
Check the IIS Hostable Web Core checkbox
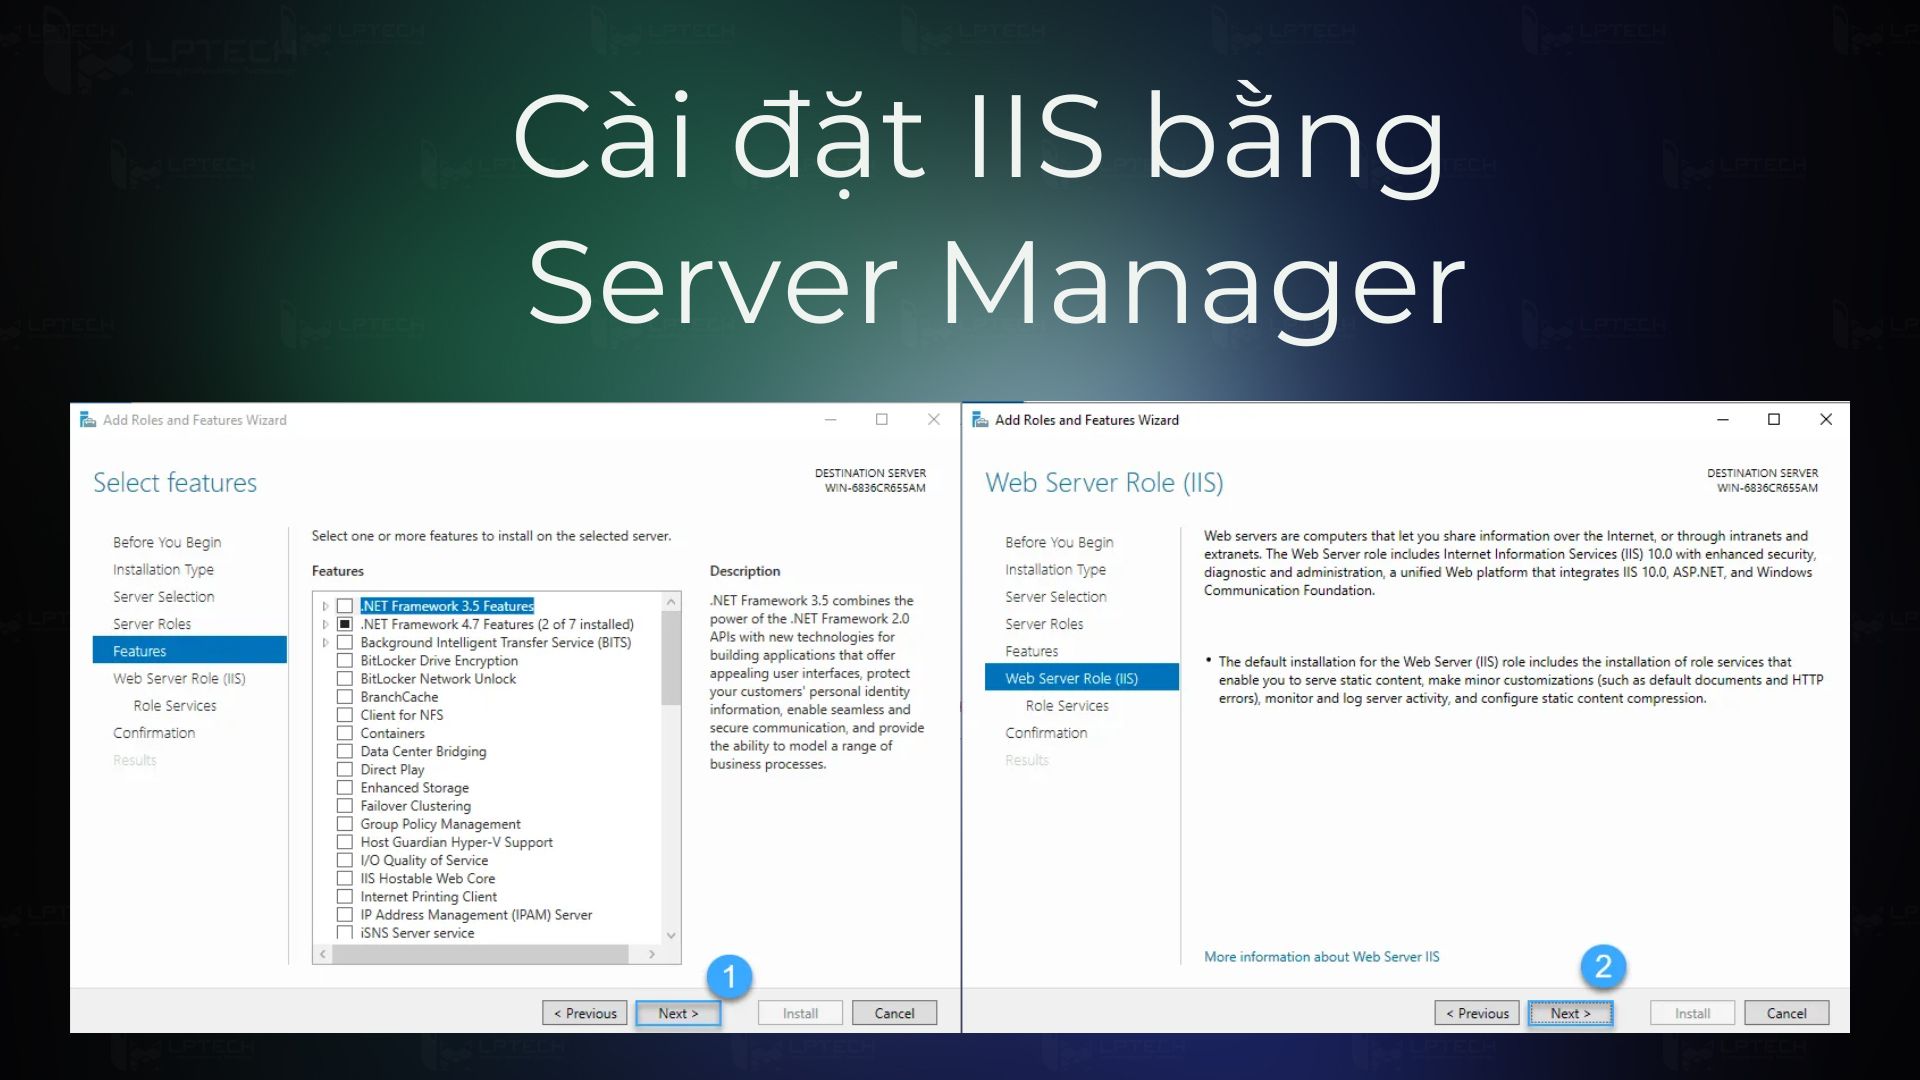coord(345,878)
